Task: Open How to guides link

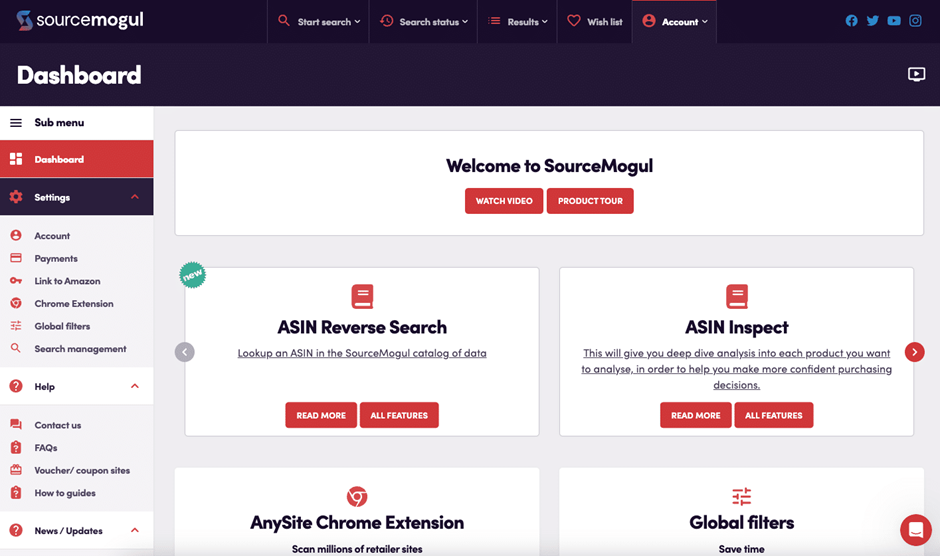Action: point(65,493)
